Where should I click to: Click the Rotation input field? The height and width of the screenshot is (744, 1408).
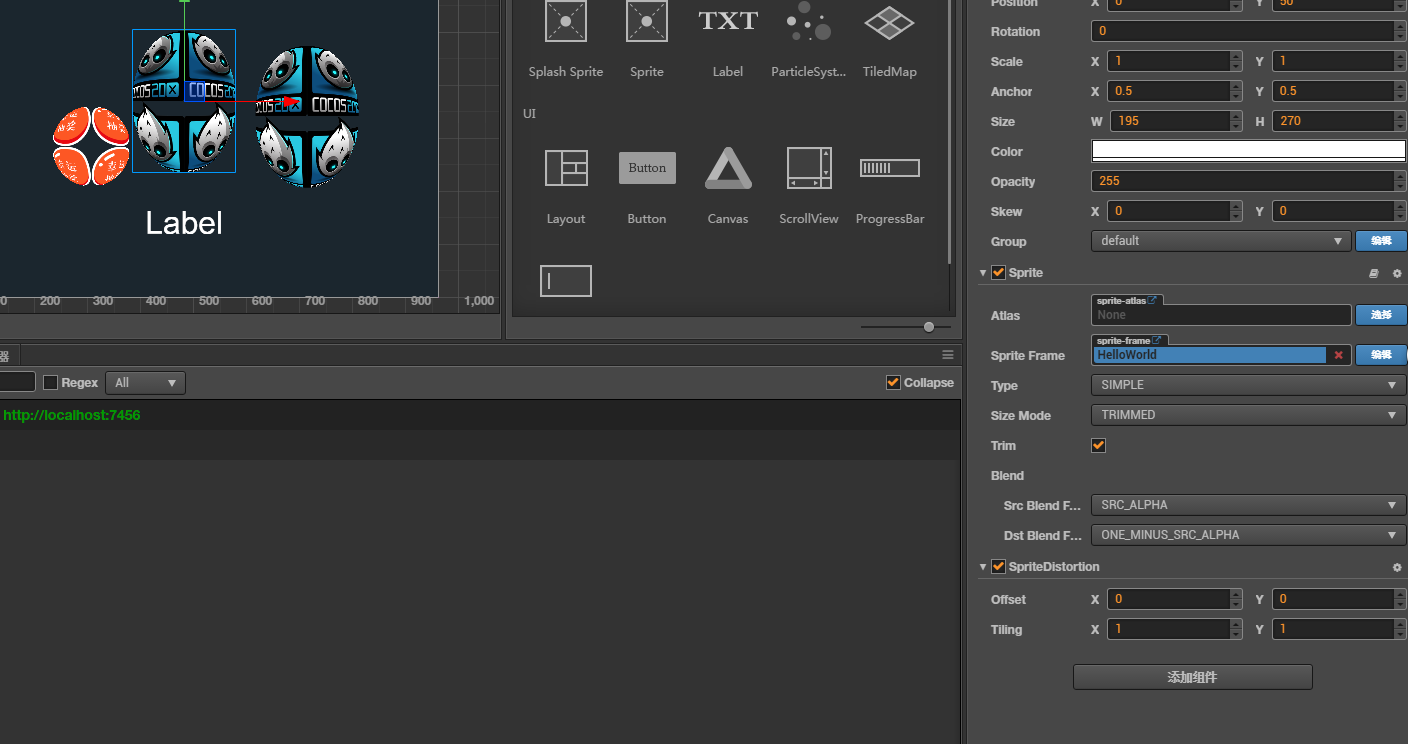tap(1240, 31)
